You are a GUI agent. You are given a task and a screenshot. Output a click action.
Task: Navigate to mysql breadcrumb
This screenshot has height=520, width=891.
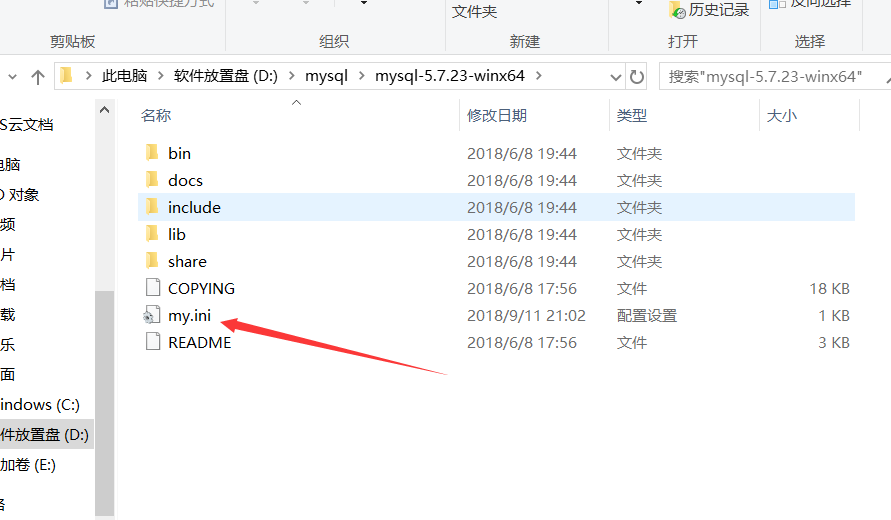point(326,76)
